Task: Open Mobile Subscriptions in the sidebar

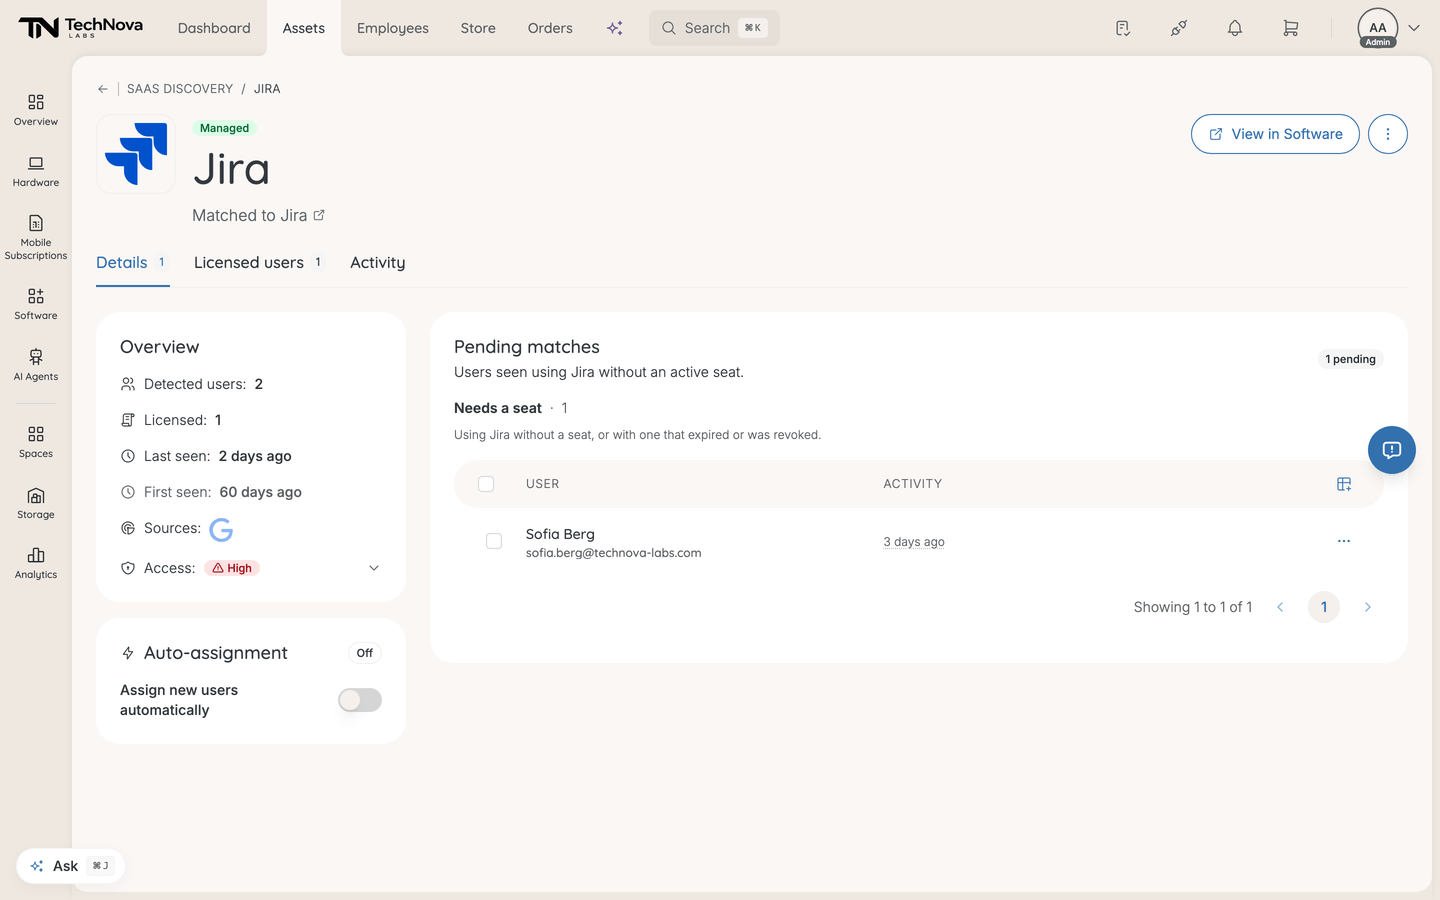Action: 36,237
